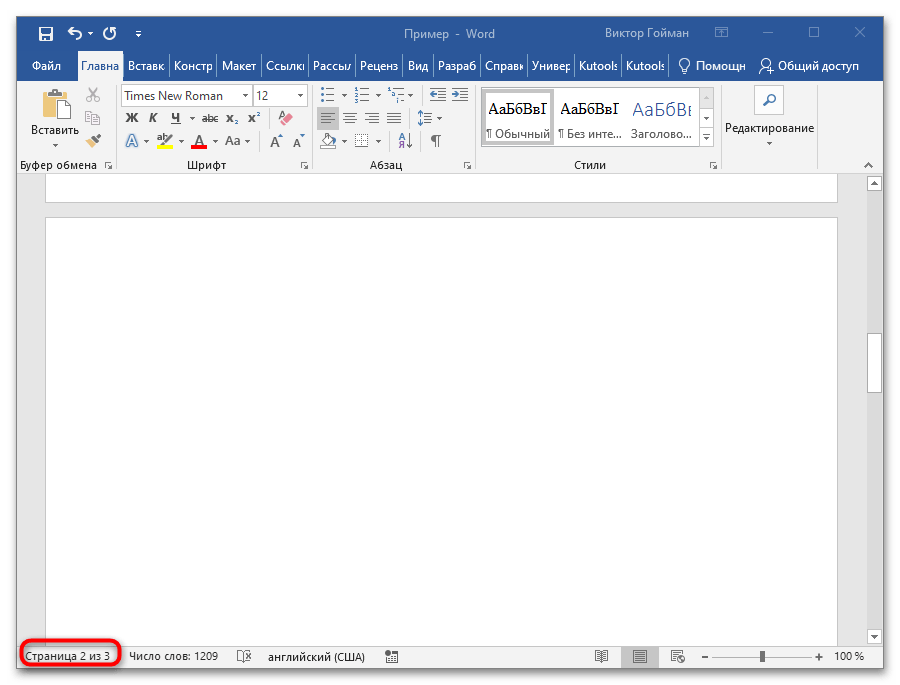The image size is (900, 685).
Task: Open undo history dropdown arrow
Action: click(x=90, y=34)
